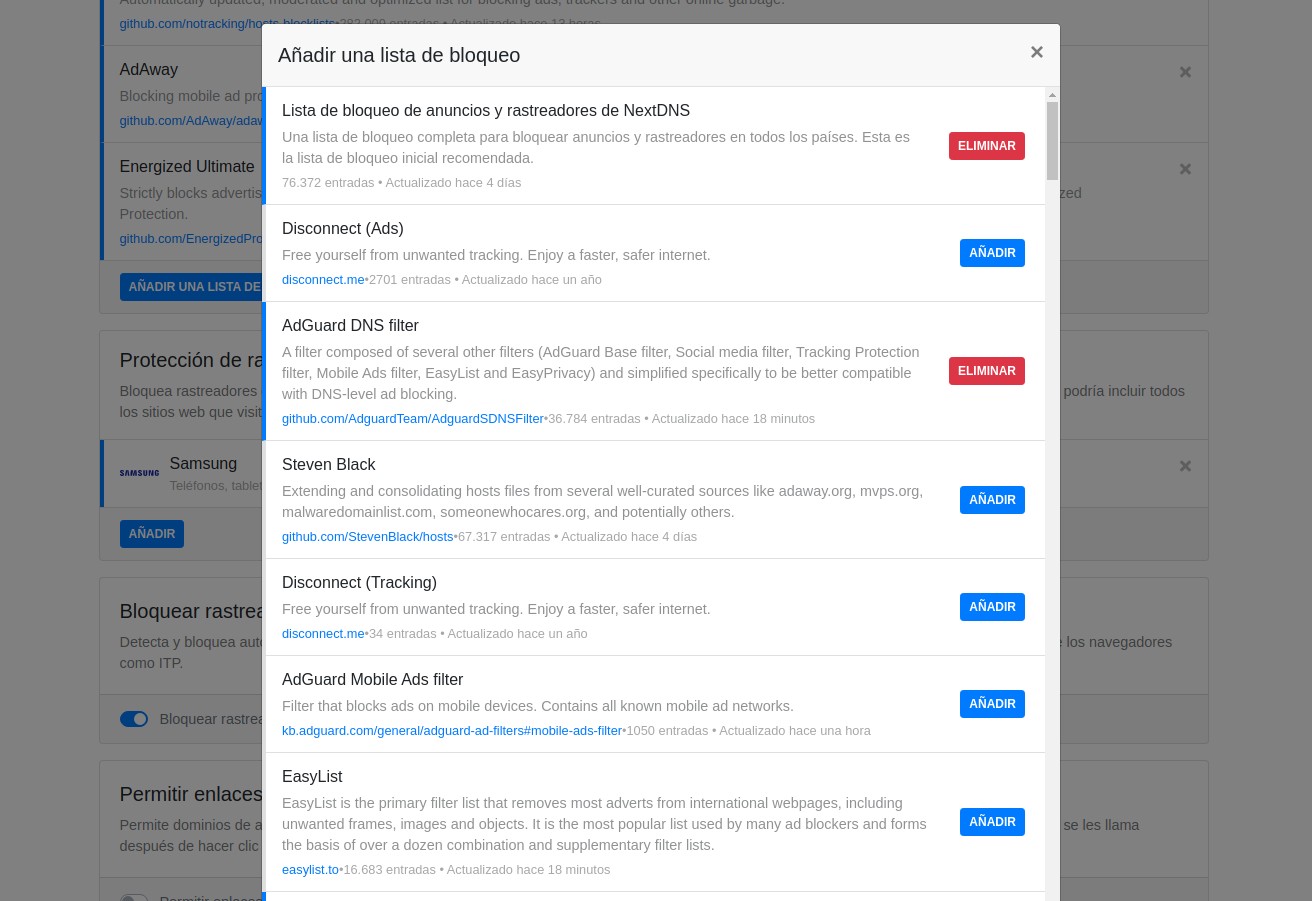Add the Disconnect (Ads) blocklist
The image size is (1312, 901).
[992, 253]
